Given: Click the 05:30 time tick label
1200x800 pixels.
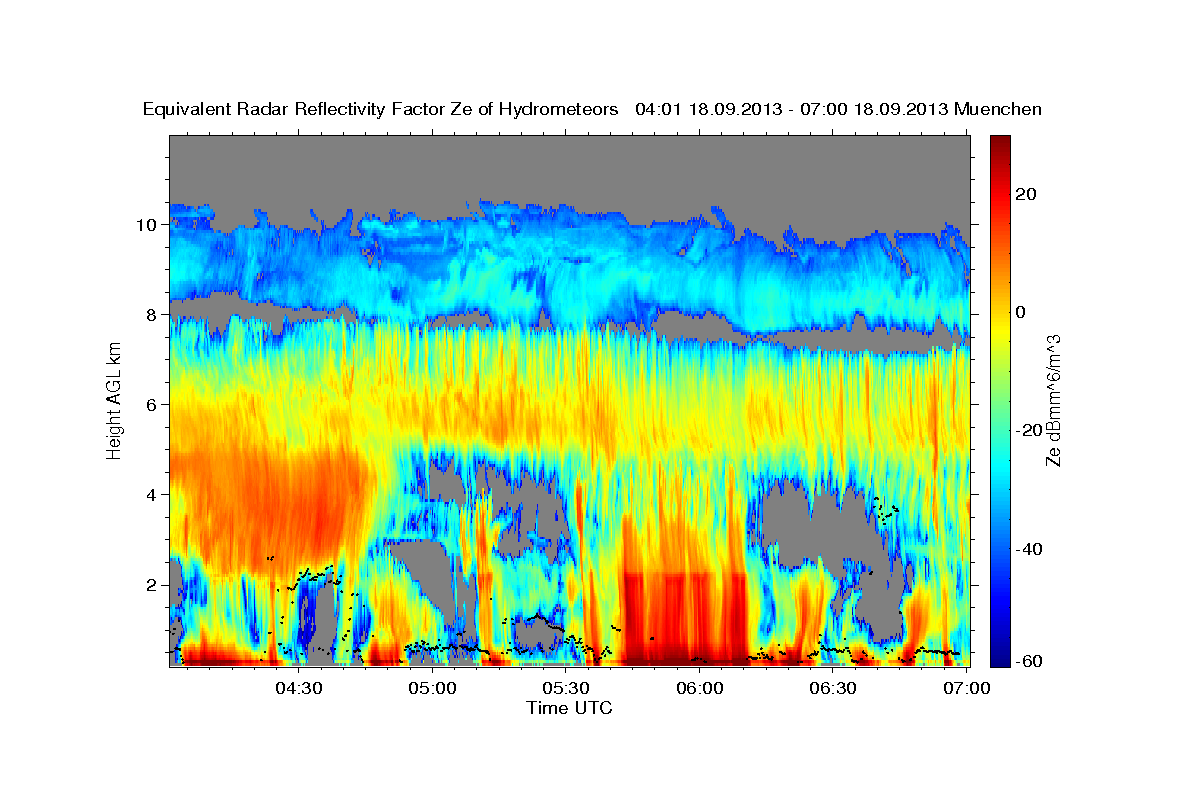Looking at the screenshot, I should (566, 688).
